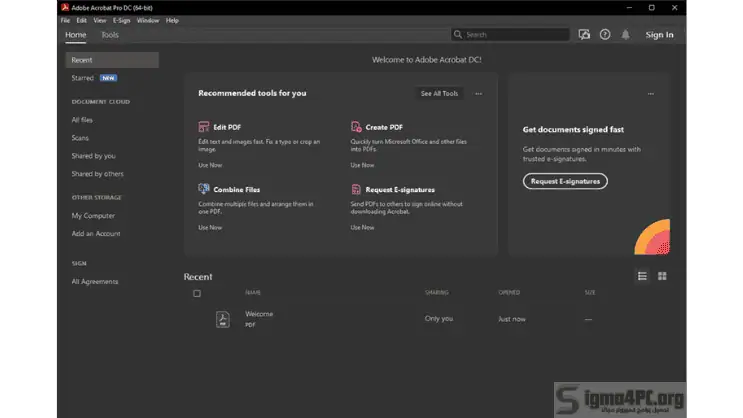This screenshot has width=743, height=418.
Task: Maximize the Acrobat window
Action: click(x=652, y=8)
